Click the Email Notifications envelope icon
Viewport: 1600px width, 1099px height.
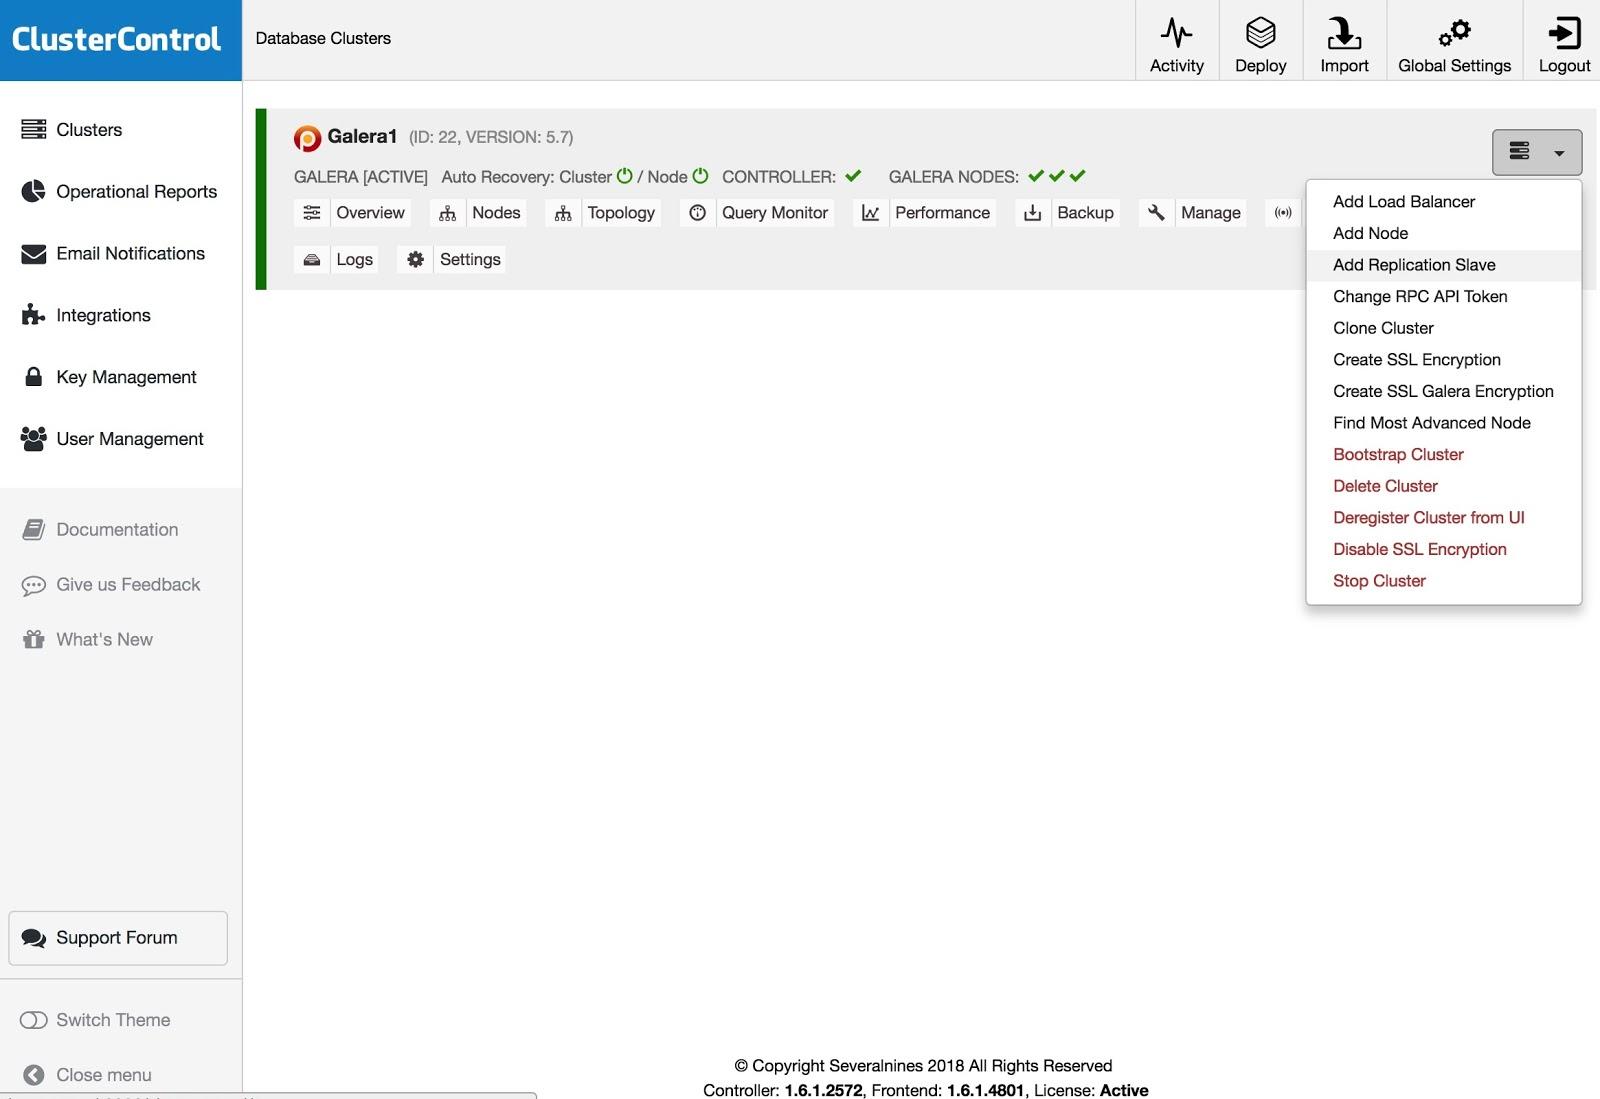coord(34,254)
